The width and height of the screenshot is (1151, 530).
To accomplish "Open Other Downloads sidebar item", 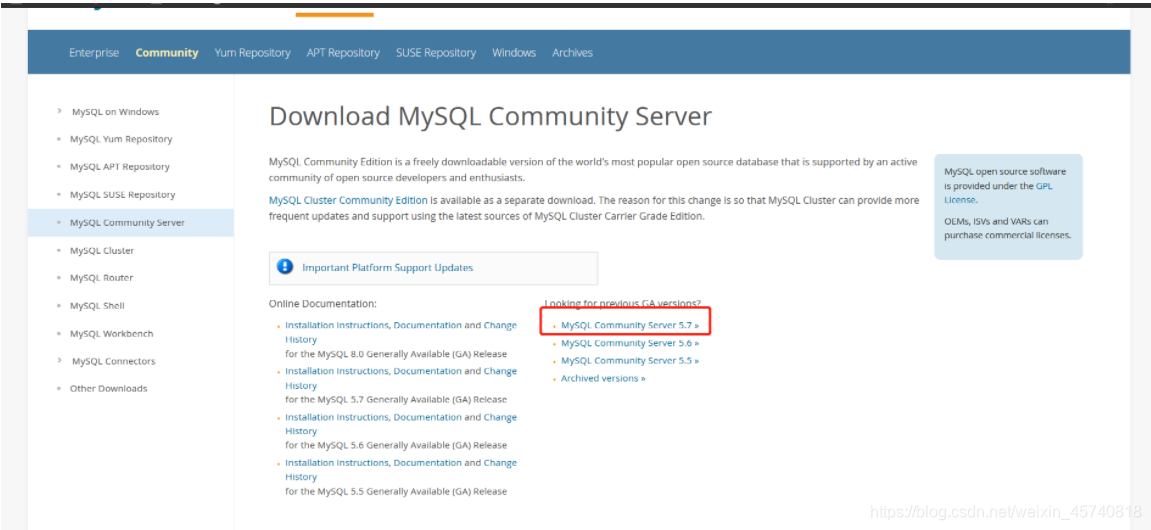I will point(109,388).
